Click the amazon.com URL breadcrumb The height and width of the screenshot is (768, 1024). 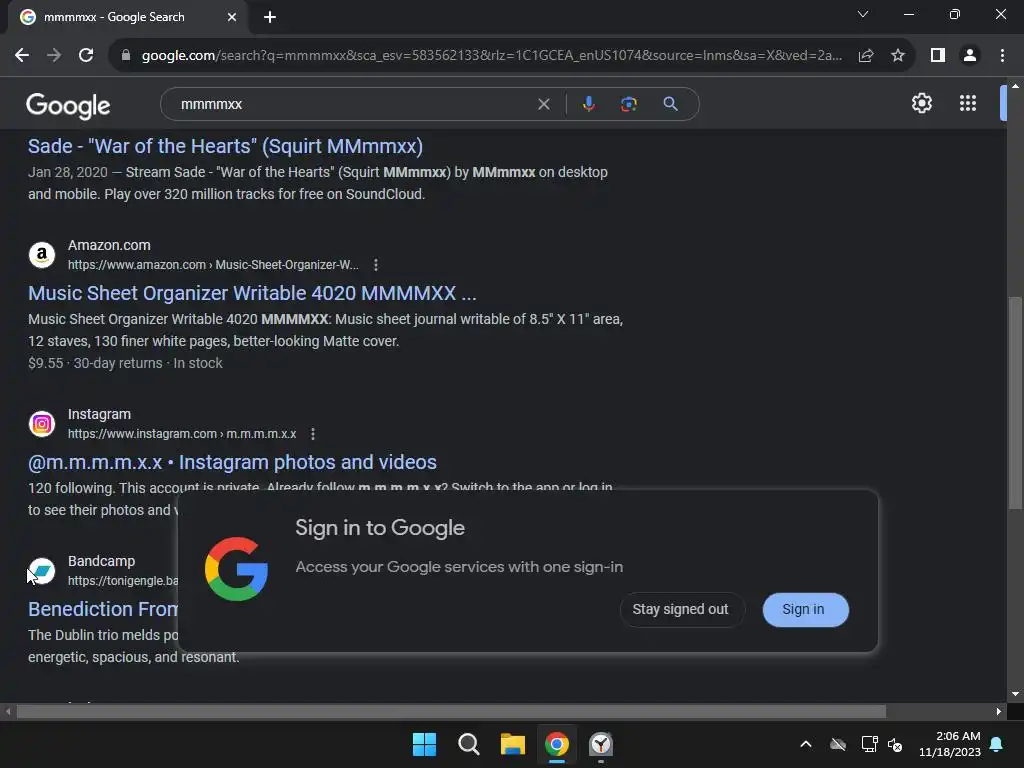[x=213, y=265]
